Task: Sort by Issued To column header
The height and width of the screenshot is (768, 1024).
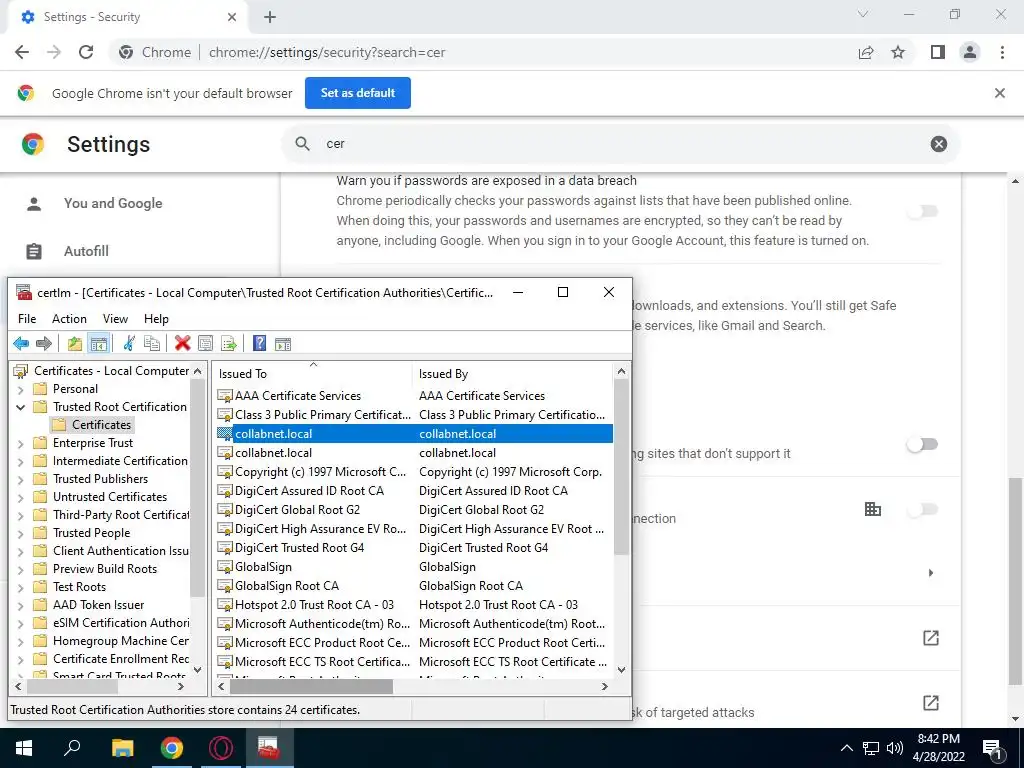Action: coord(313,374)
